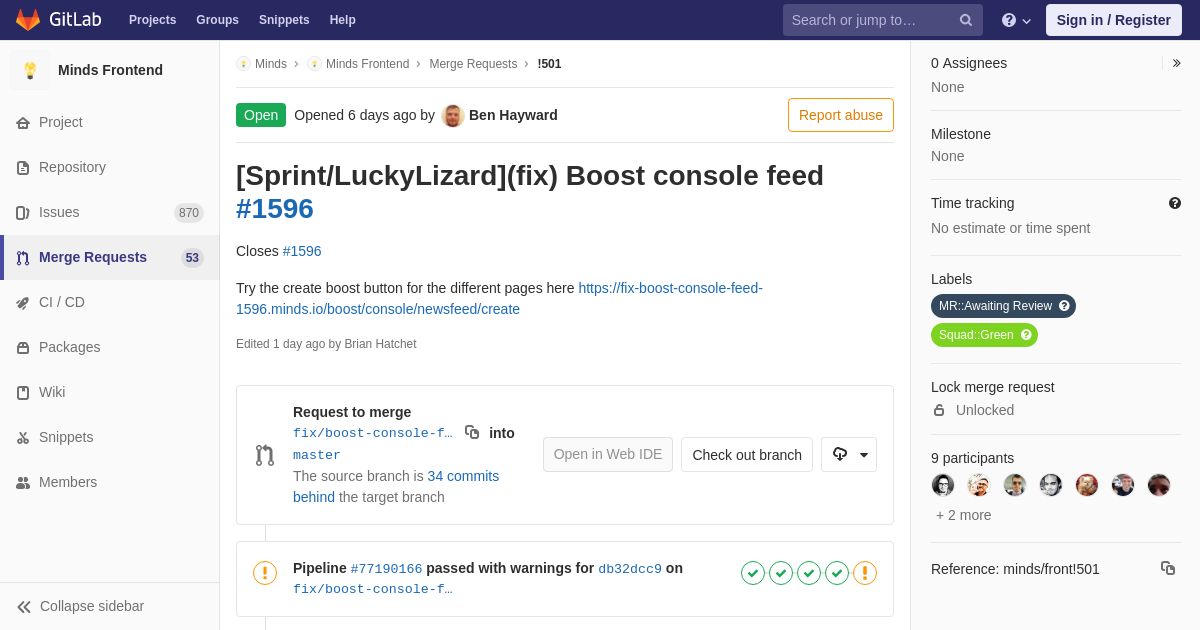Click the last pipeline stage warning icon
The image size is (1200, 630).
point(865,573)
